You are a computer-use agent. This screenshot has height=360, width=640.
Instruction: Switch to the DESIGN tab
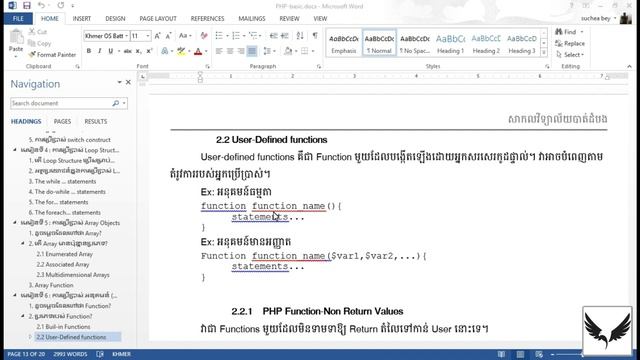pyautogui.click(x=115, y=19)
